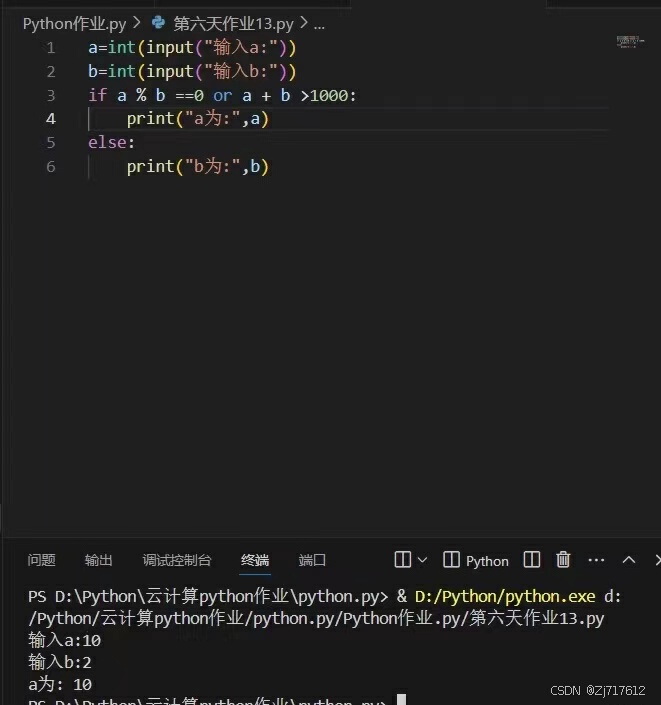Viewport: 661px width, 705px height.
Task: Select the 终端 panel tab
Action: pos(255,560)
